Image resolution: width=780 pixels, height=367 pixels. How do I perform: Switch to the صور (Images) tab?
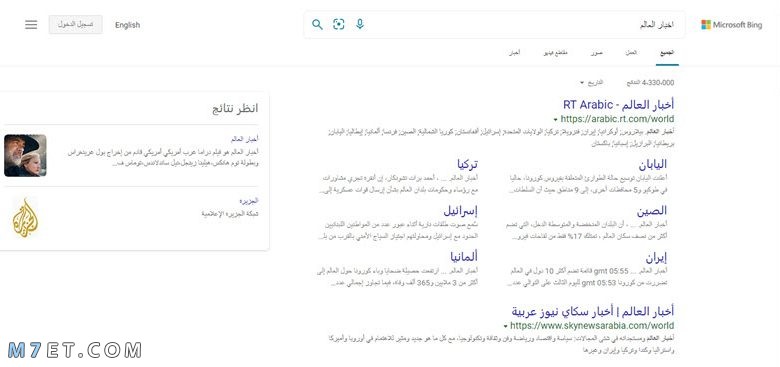(597, 53)
